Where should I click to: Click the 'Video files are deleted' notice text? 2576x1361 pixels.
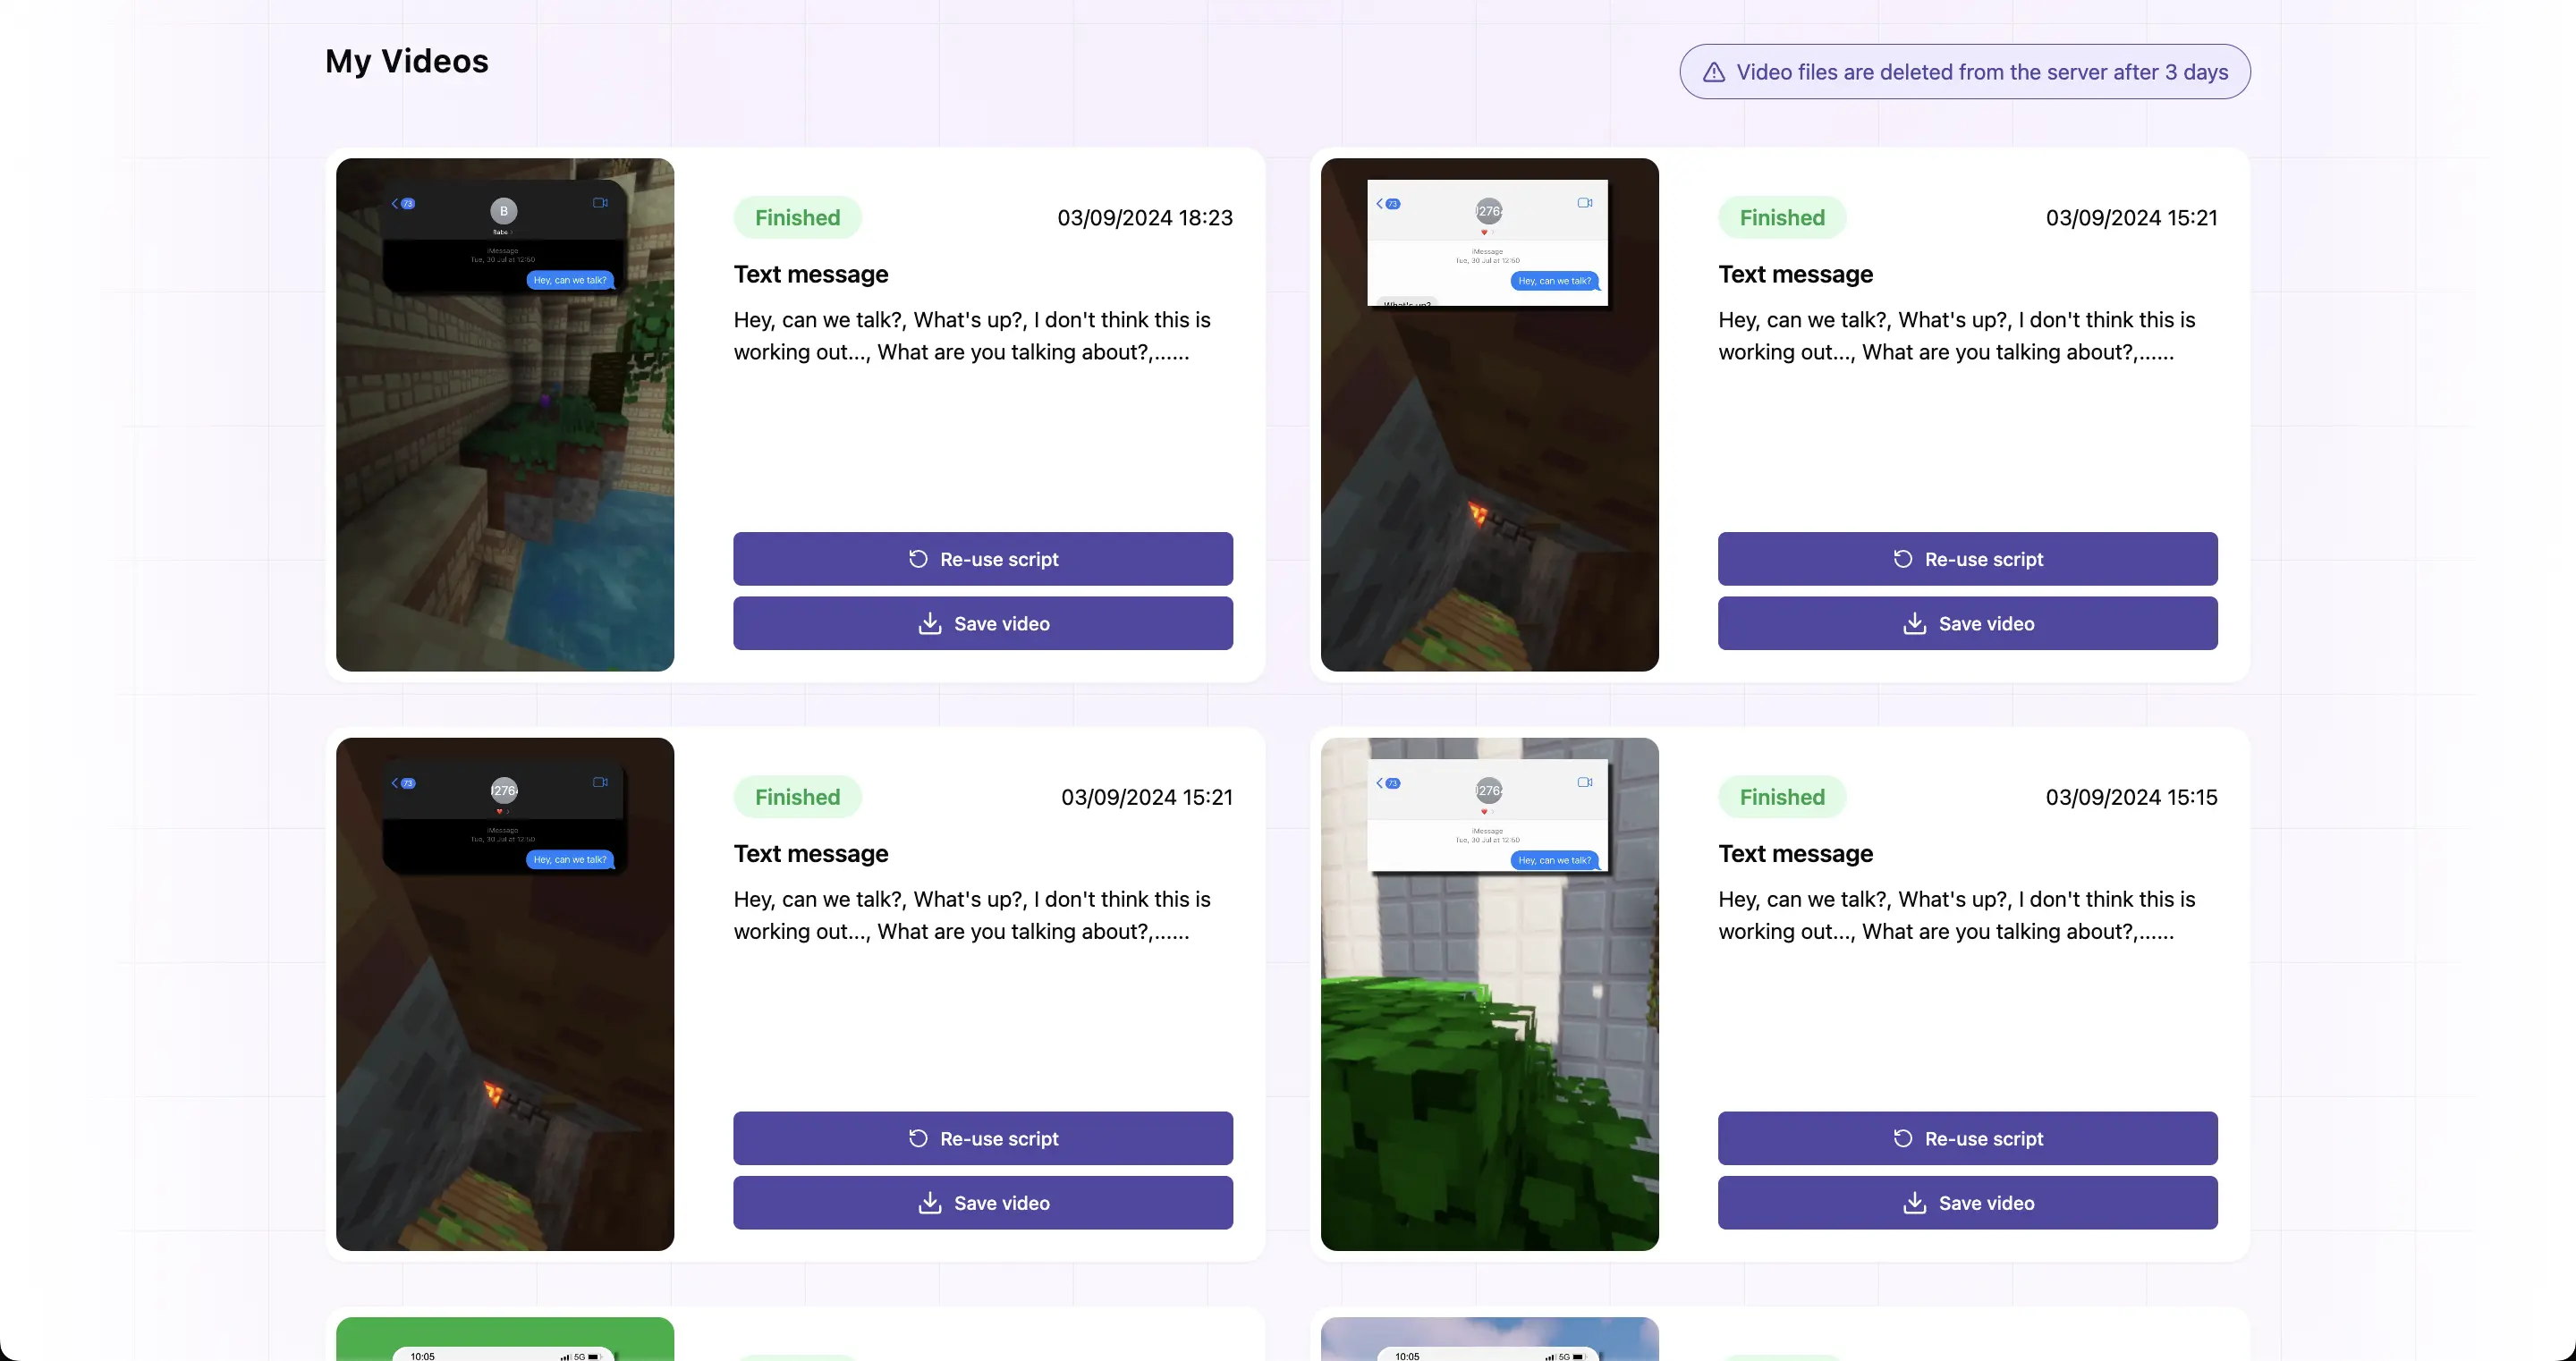tap(1982, 72)
